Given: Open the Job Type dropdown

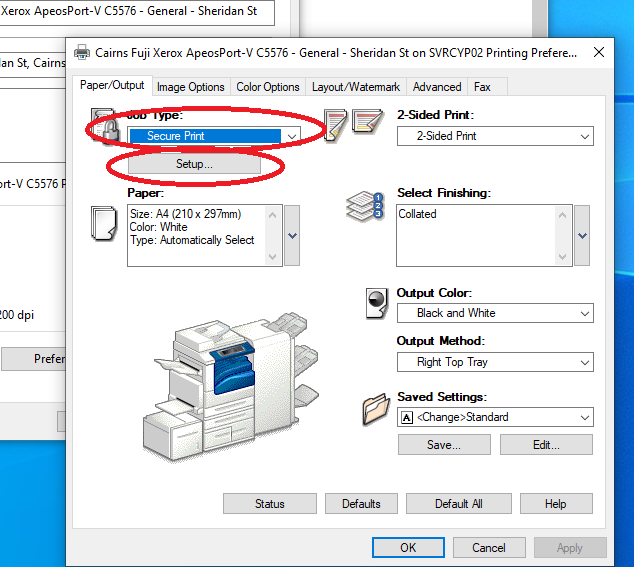Looking at the screenshot, I should [214, 136].
